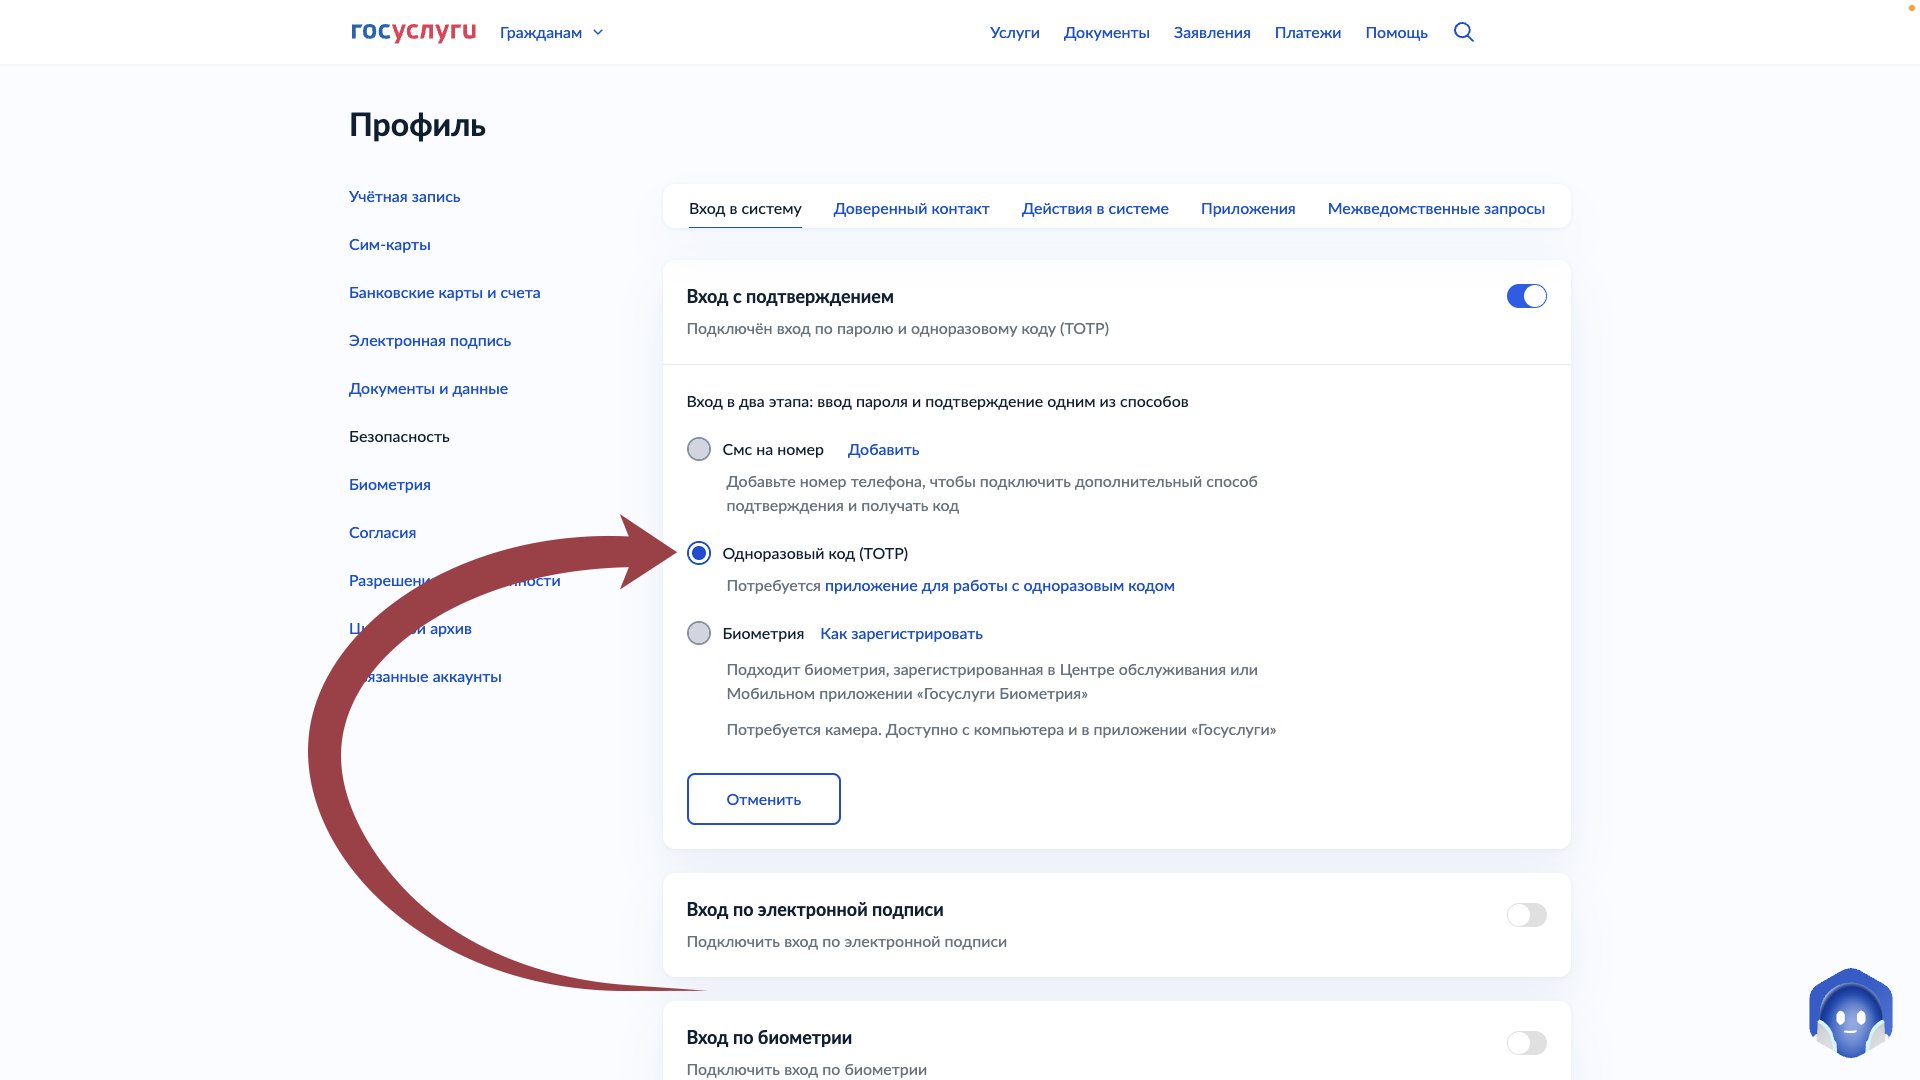The width and height of the screenshot is (1920, 1080).
Task: Open search via the magnifier icon
Action: coord(1463,32)
